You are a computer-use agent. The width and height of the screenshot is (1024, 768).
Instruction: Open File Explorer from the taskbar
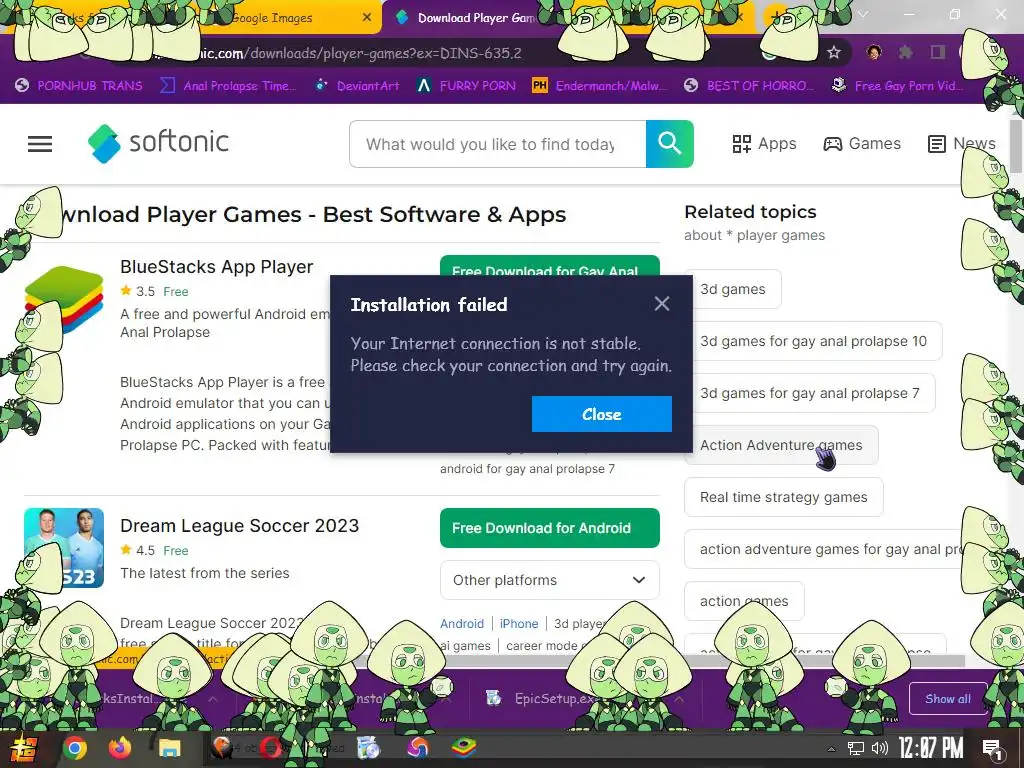[169, 748]
